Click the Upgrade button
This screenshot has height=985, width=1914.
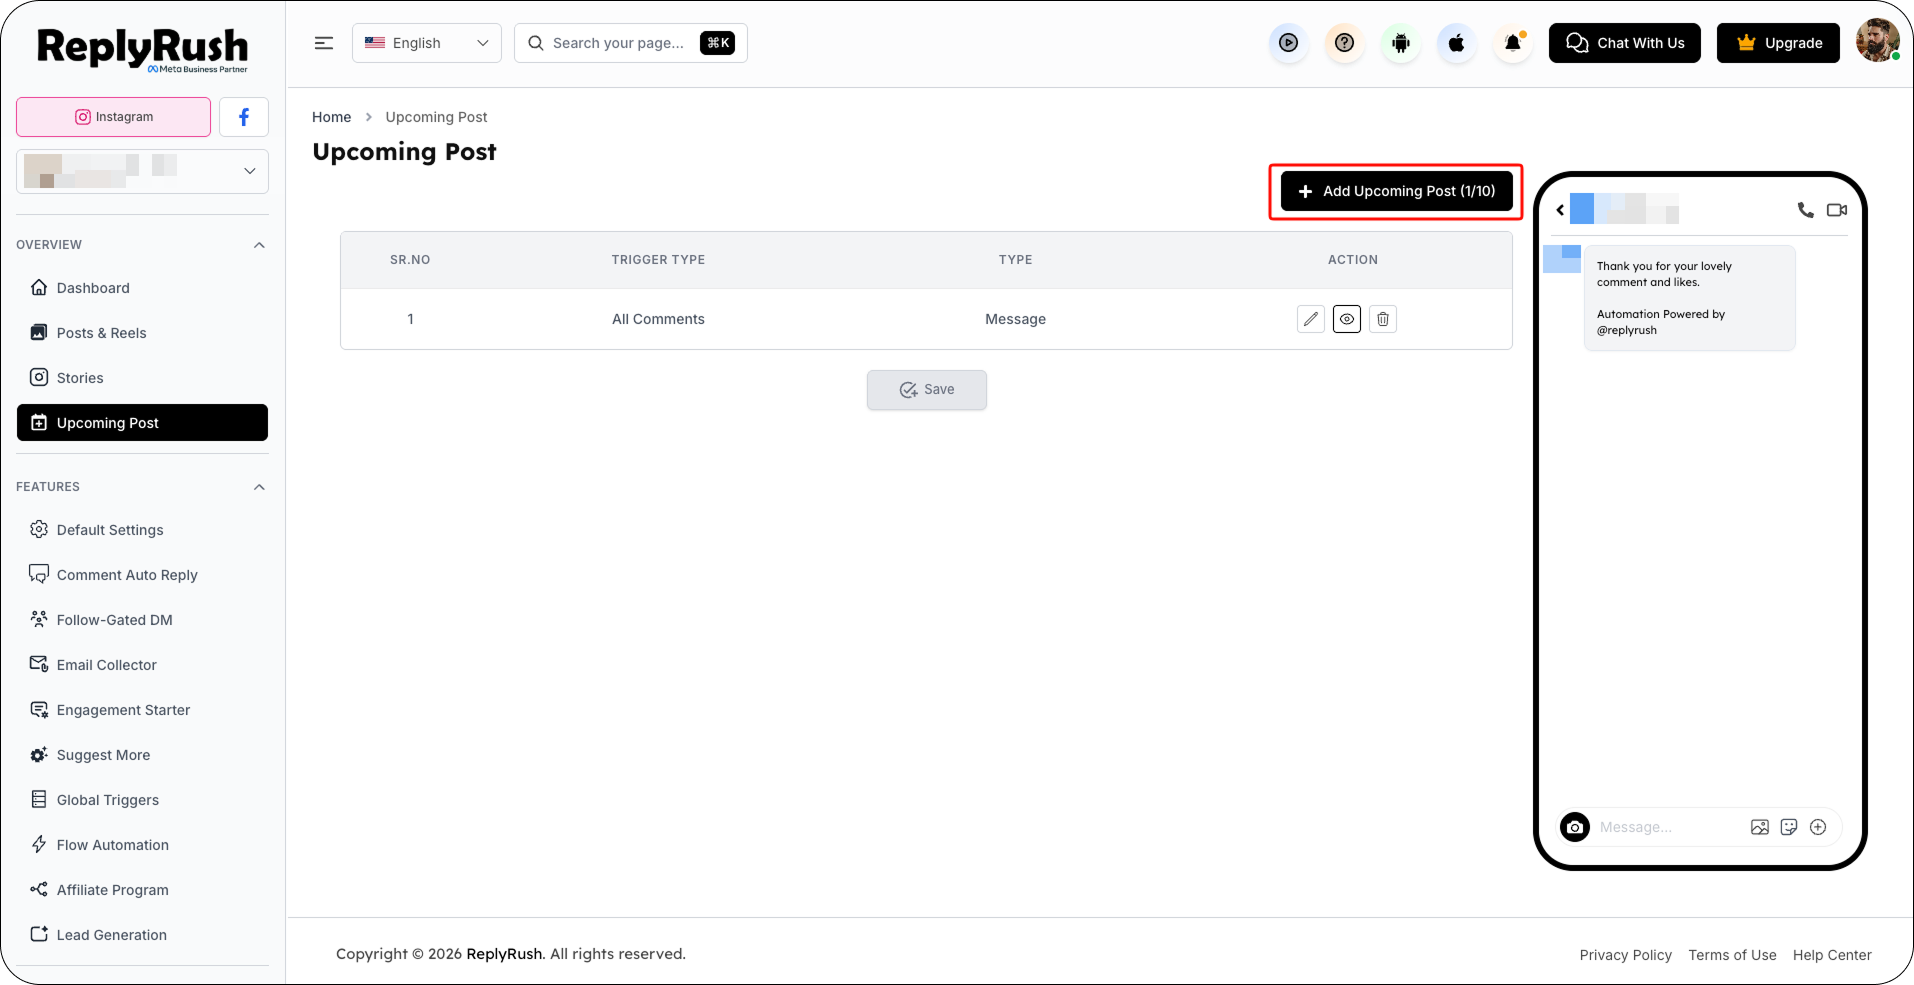pos(1778,43)
